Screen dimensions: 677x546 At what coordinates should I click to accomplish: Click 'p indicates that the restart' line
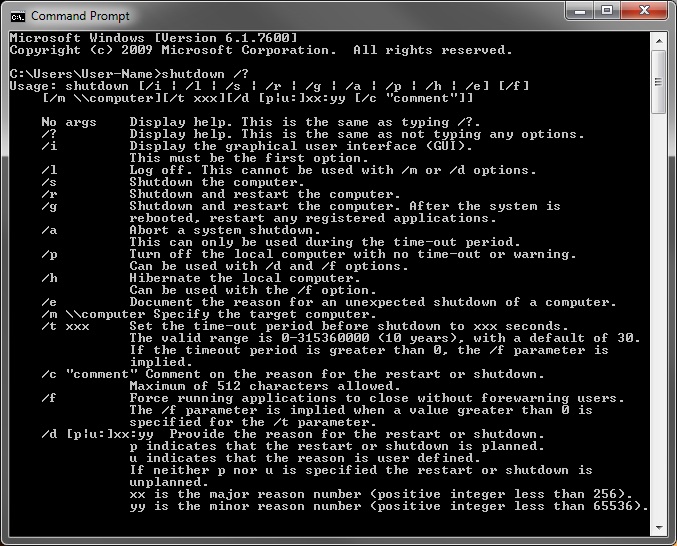(x=337, y=446)
